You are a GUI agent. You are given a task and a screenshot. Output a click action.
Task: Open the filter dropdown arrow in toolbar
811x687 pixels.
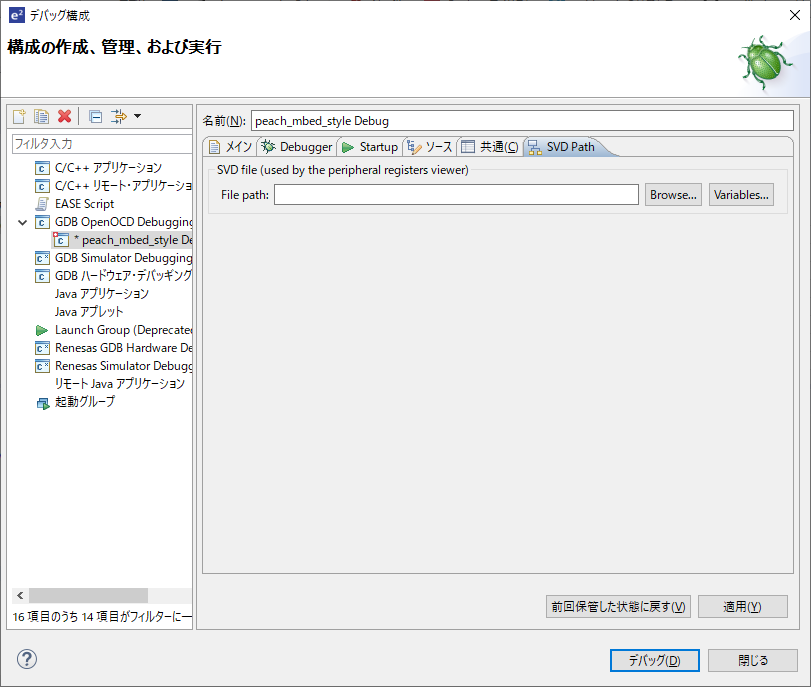pos(138,116)
